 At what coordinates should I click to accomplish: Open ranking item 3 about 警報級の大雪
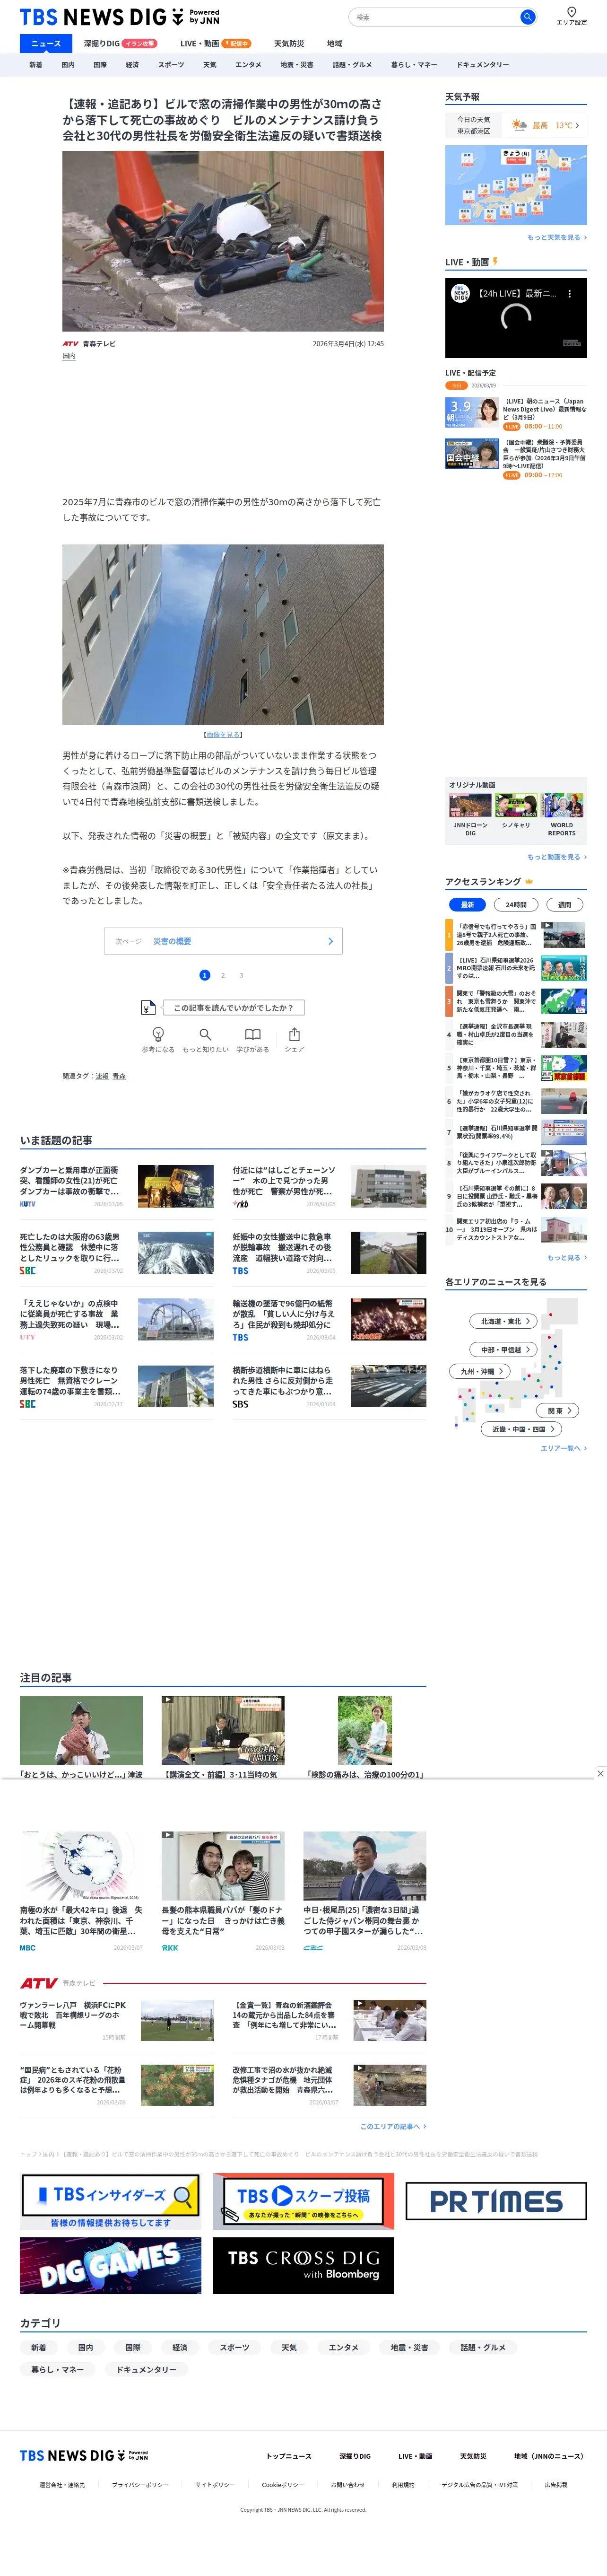point(516,1001)
